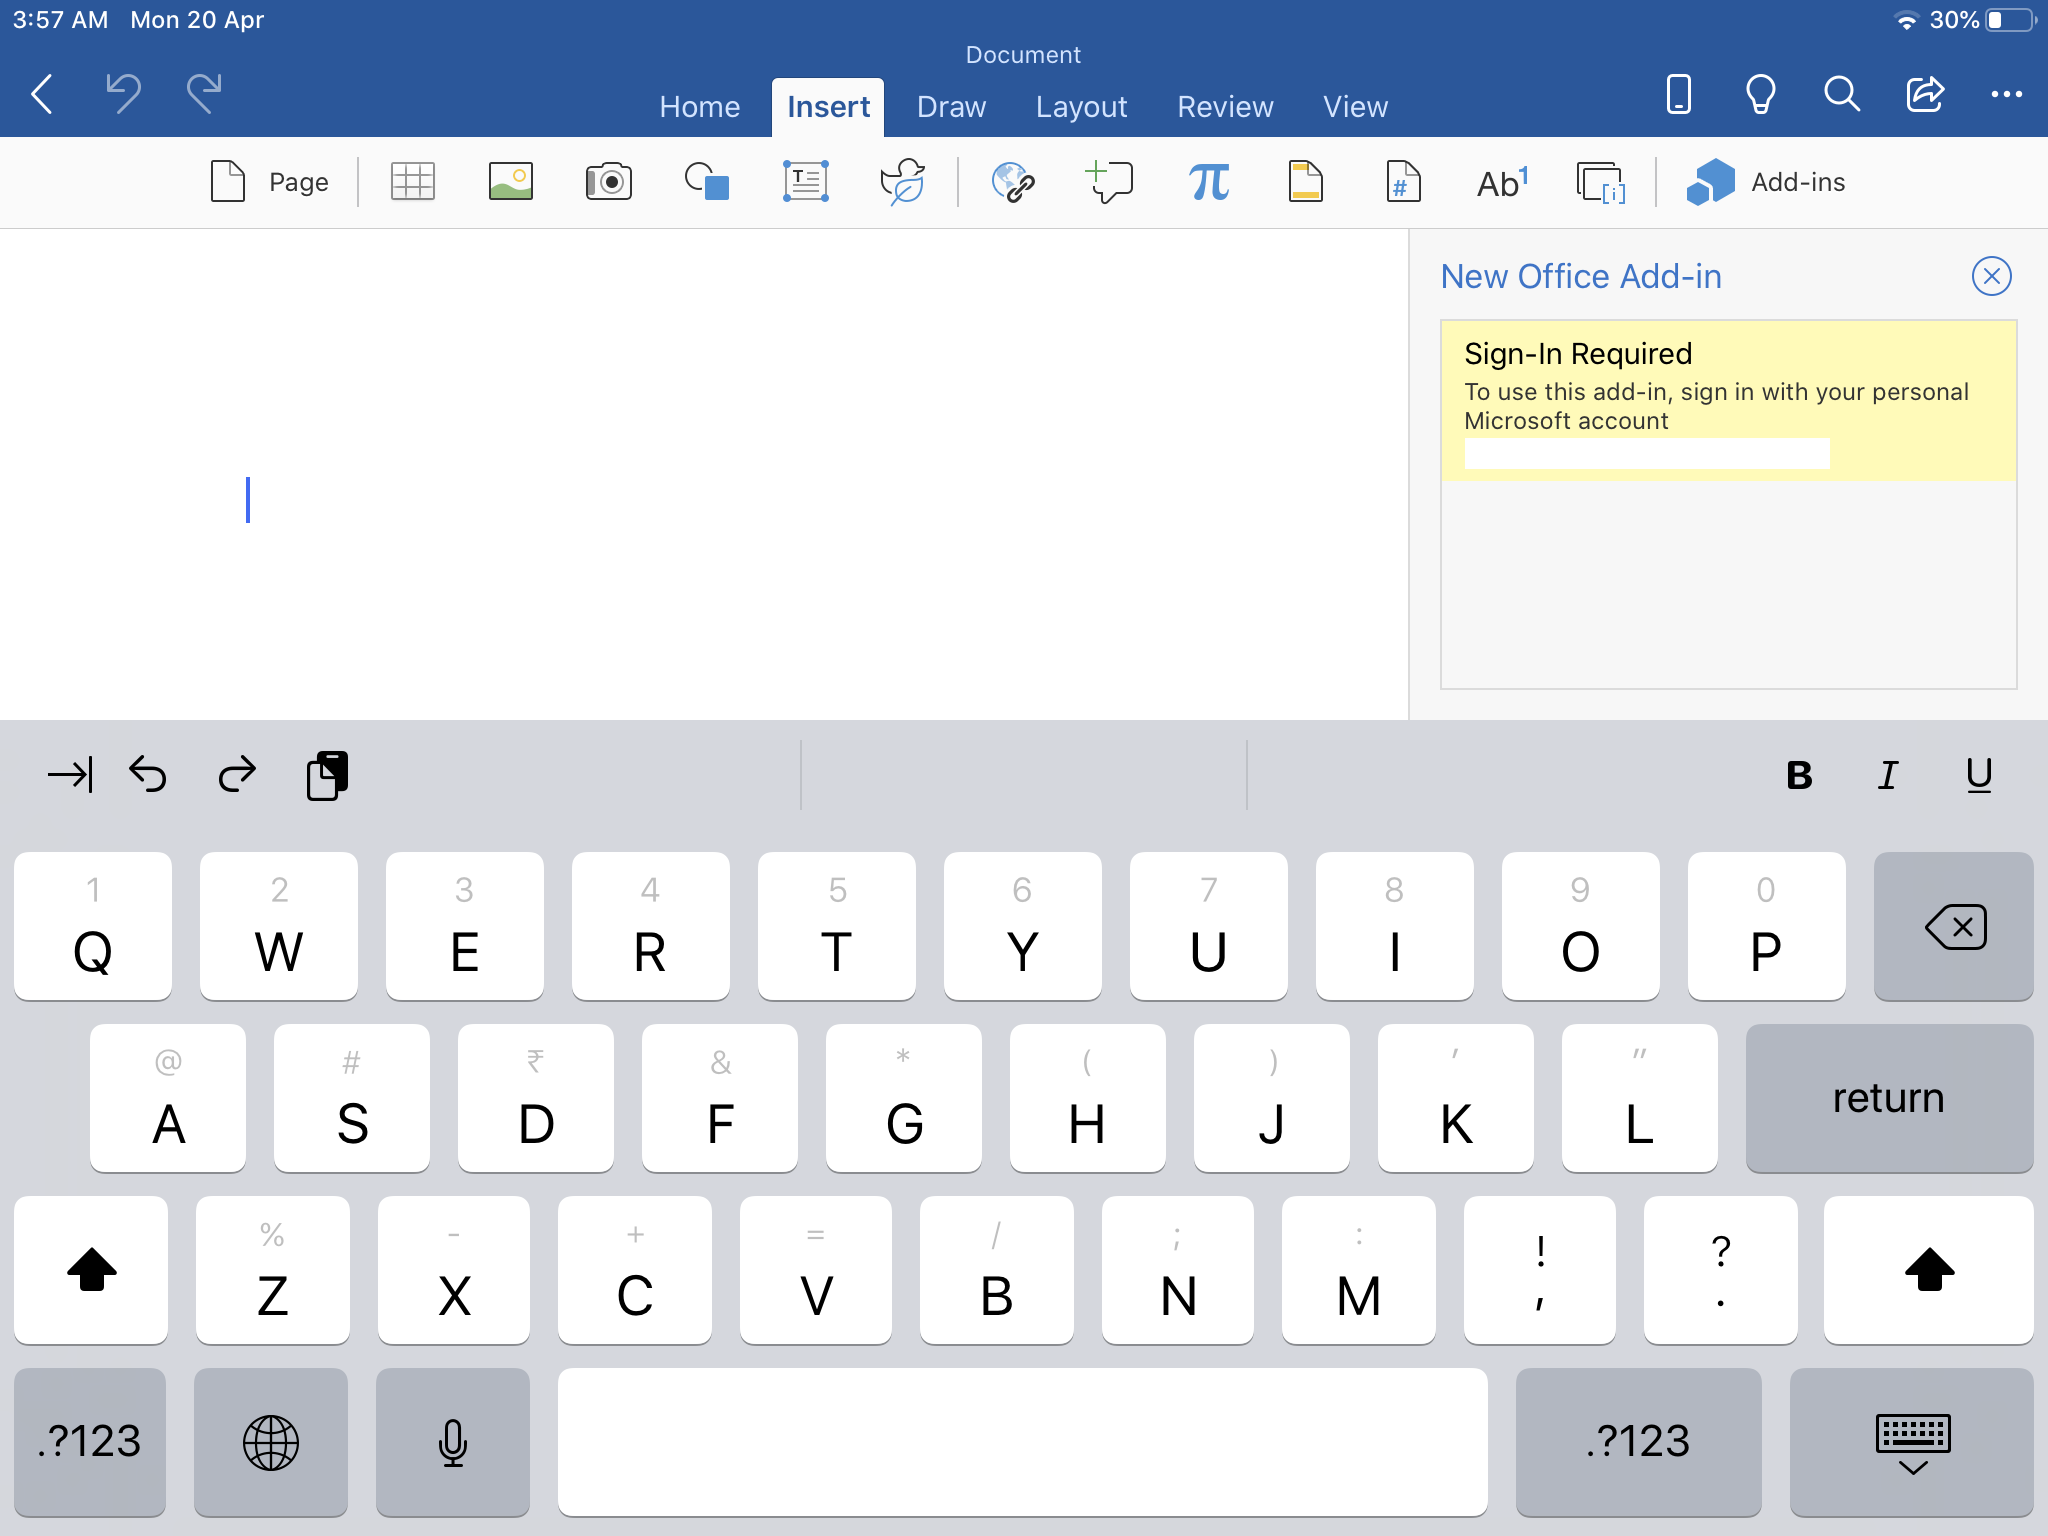
Task: Open the Add-ins menu
Action: [x=1766, y=182]
